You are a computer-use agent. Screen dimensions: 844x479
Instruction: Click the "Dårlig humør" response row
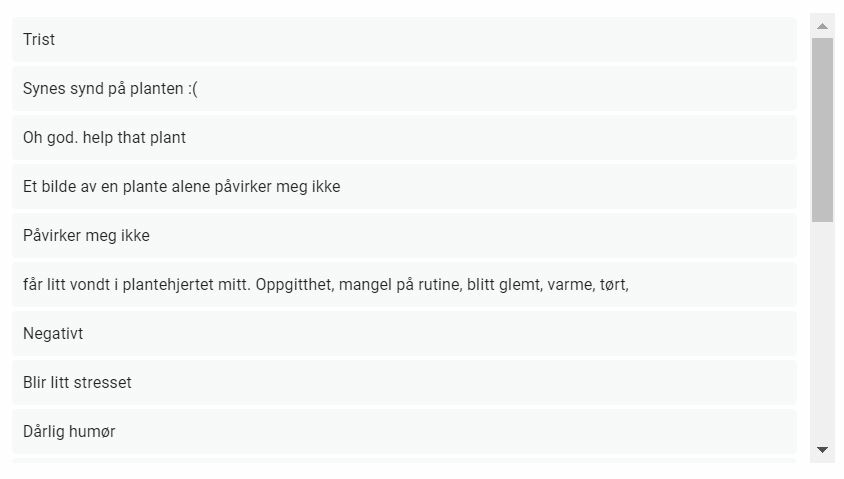click(x=404, y=432)
